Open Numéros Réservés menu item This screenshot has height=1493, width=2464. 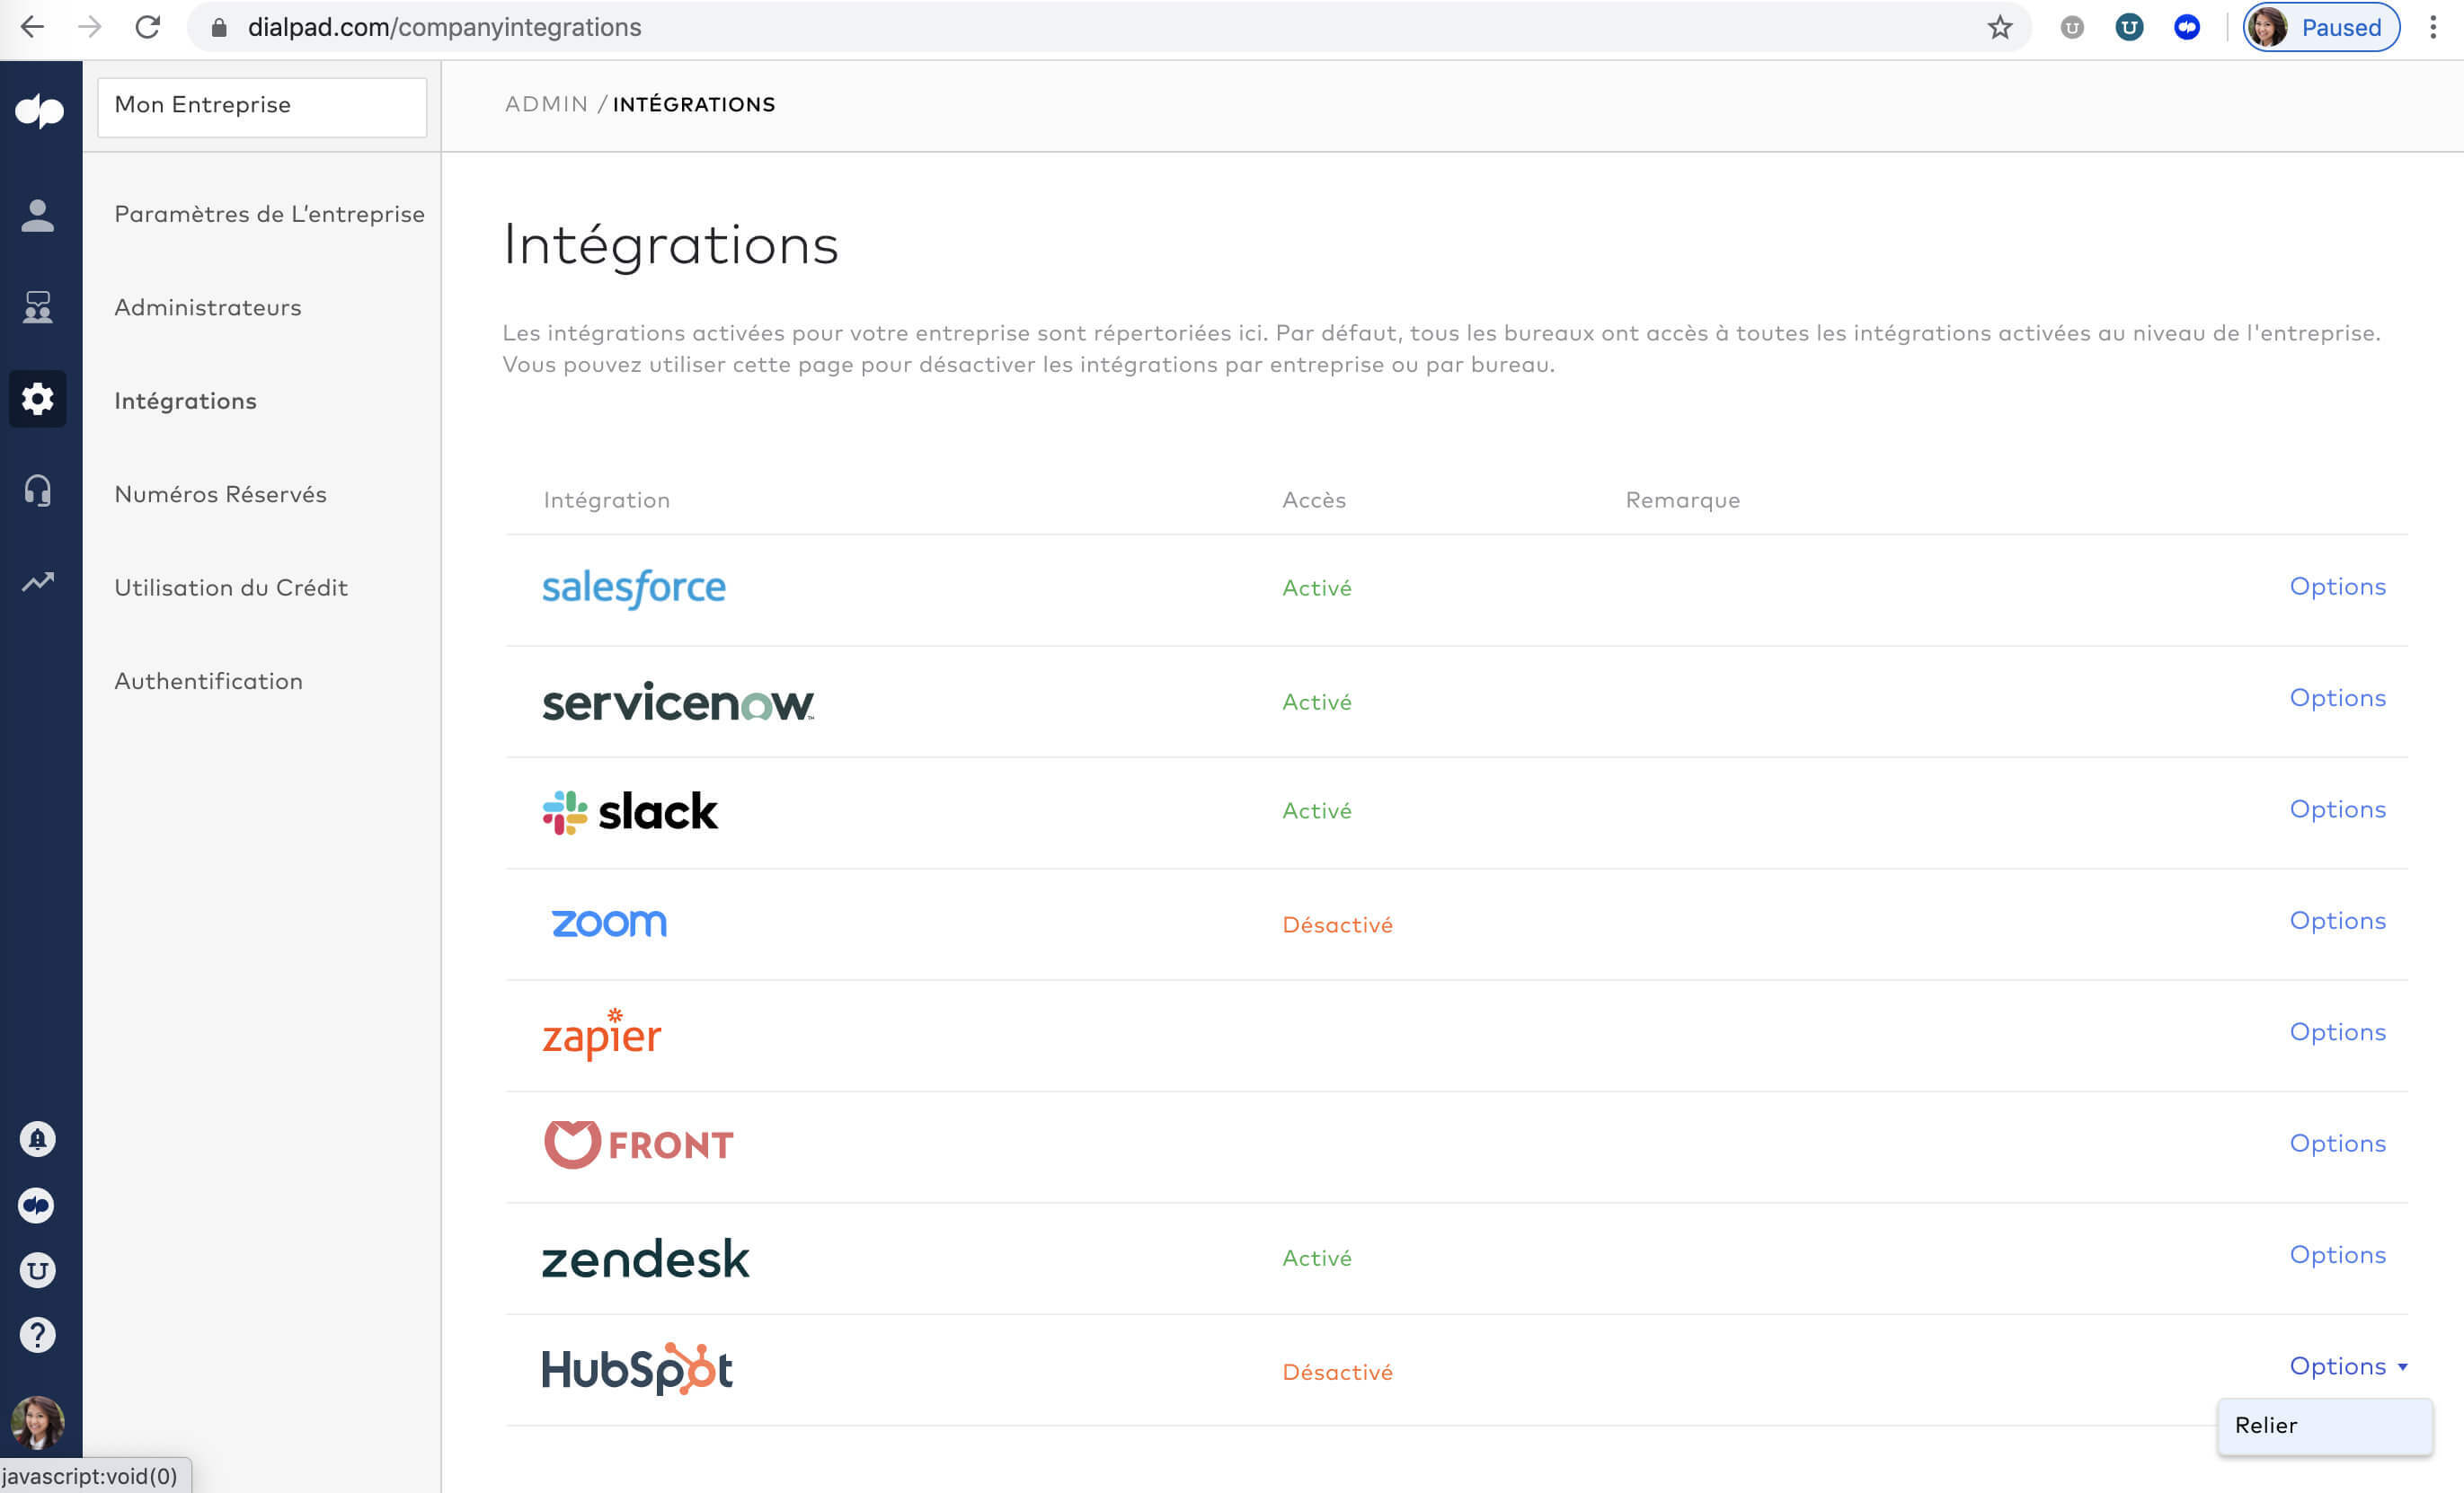tap(220, 494)
